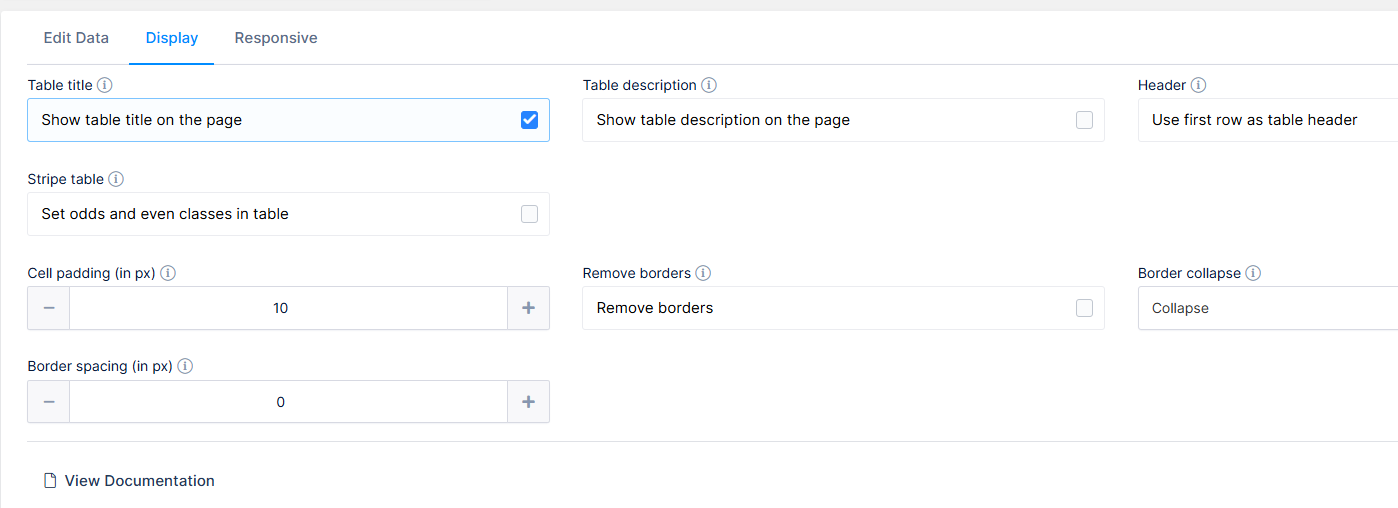Uncheck Show table title on the page

(x=530, y=120)
